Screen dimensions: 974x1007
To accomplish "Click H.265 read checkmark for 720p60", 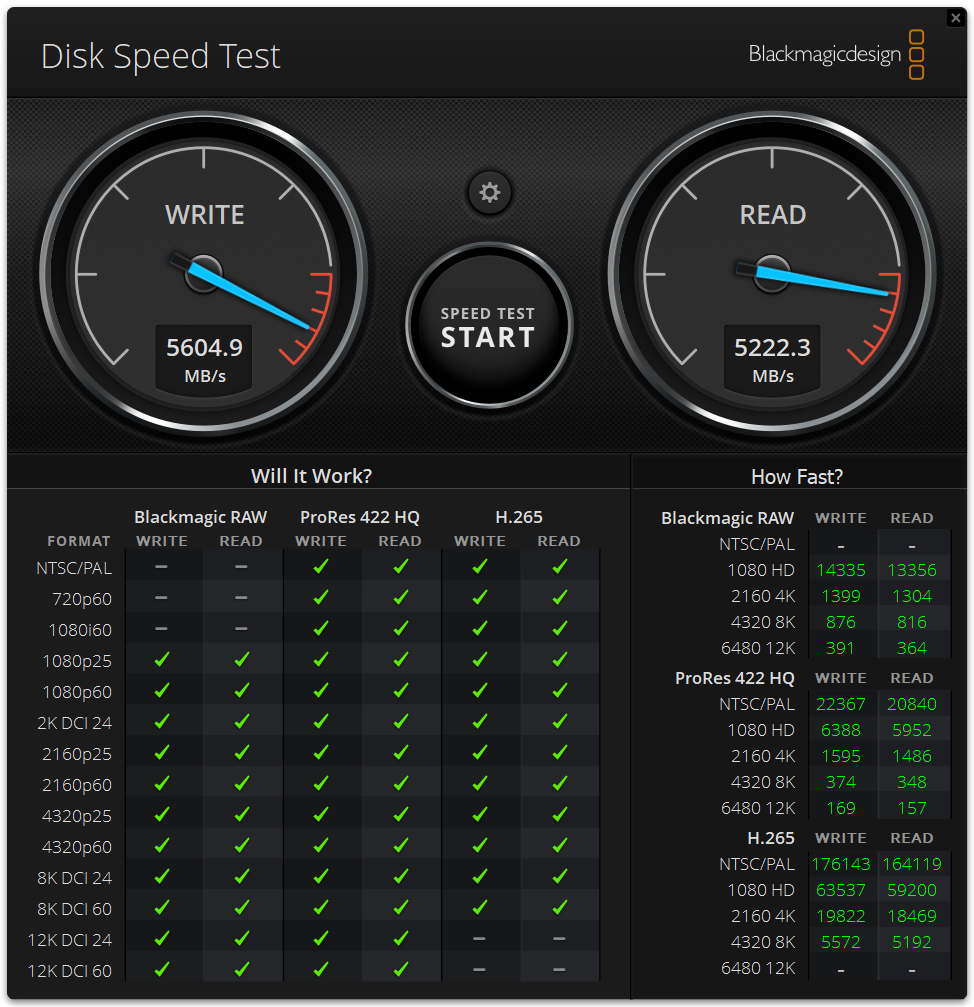I will click(x=559, y=598).
